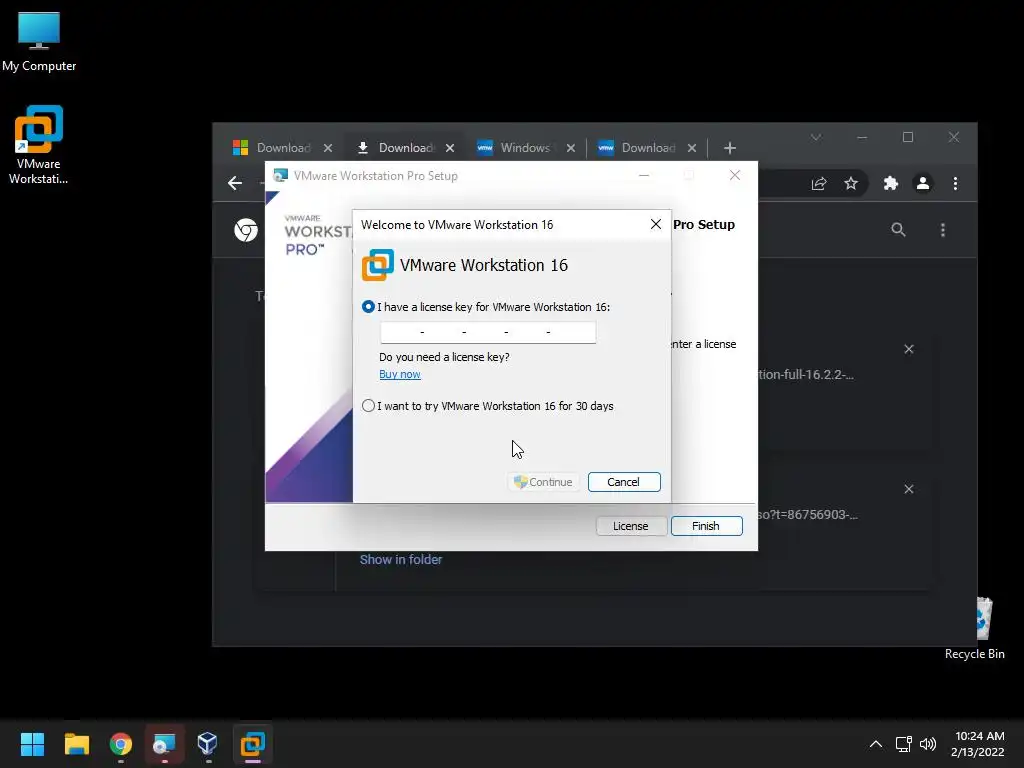Open VirtualBox from the taskbar
Image resolution: width=1024 pixels, height=768 pixels.
click(208, 744)
